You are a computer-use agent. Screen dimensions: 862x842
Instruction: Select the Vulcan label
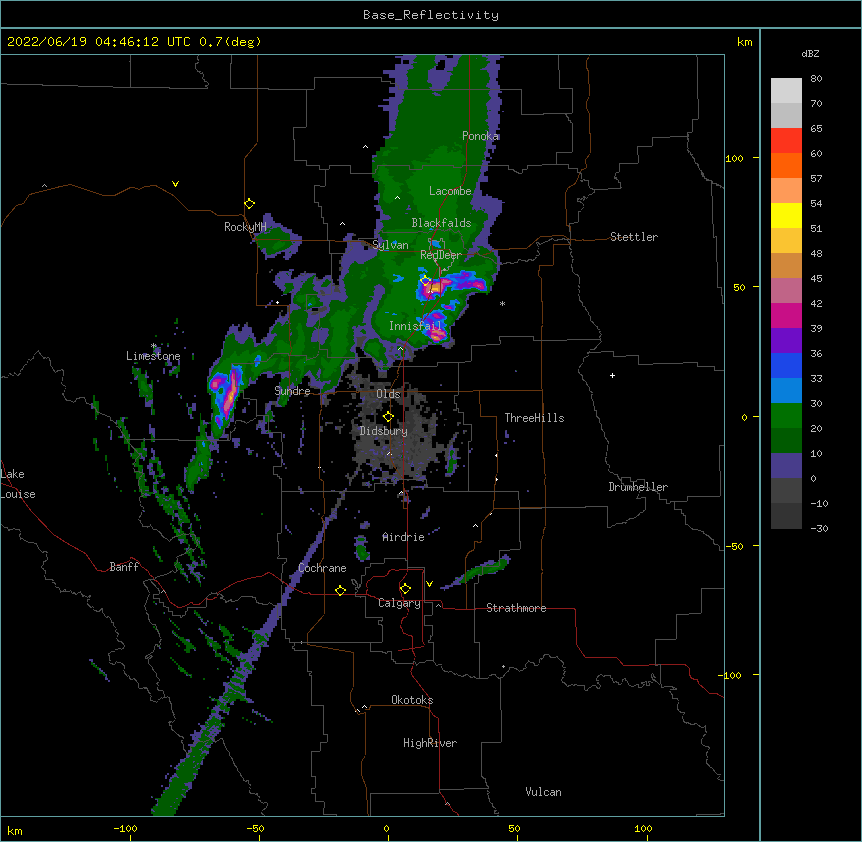543,792
